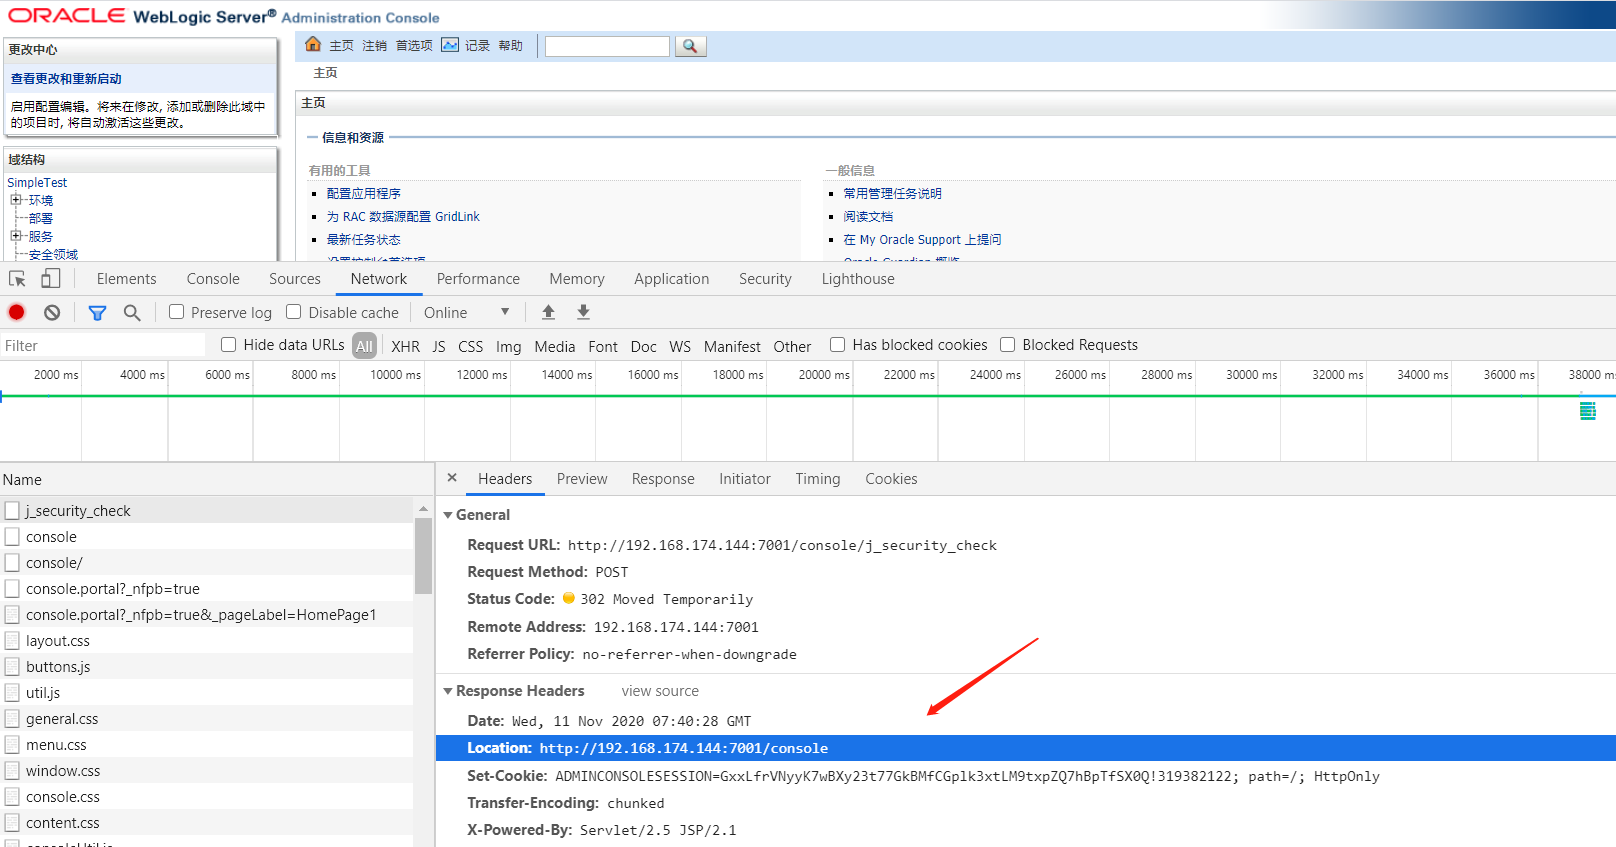Filter requests by XHR type
Screen dimensions: 1616x847
[406, 346]
